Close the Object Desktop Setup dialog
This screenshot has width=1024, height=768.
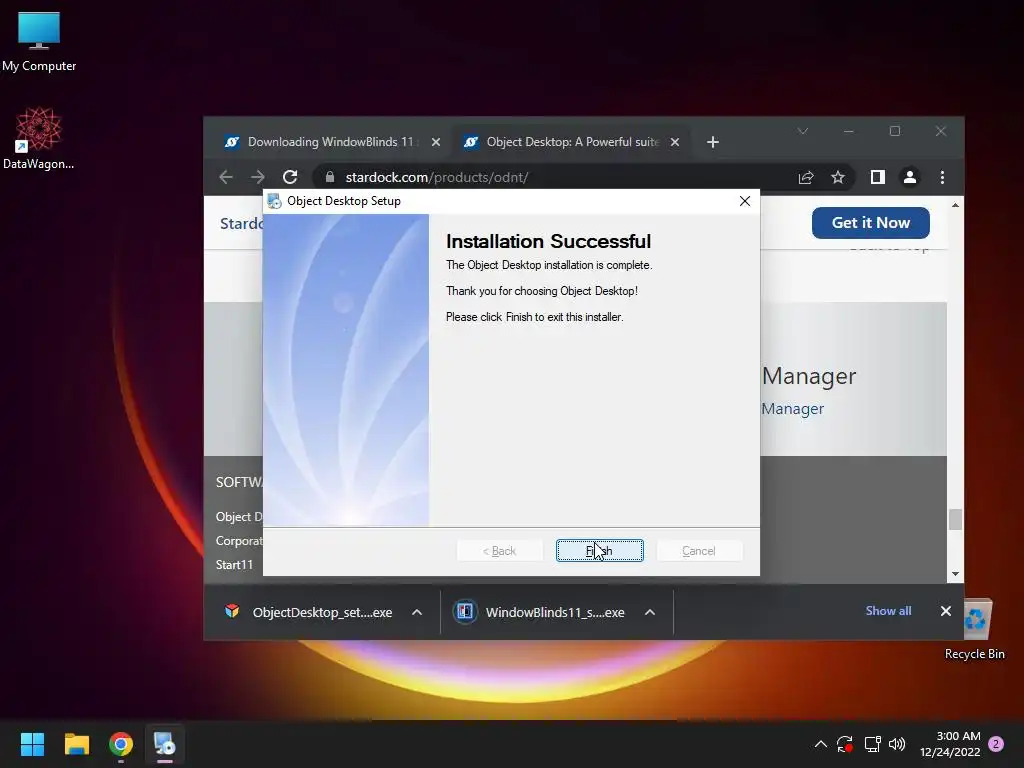pos(744,201)
